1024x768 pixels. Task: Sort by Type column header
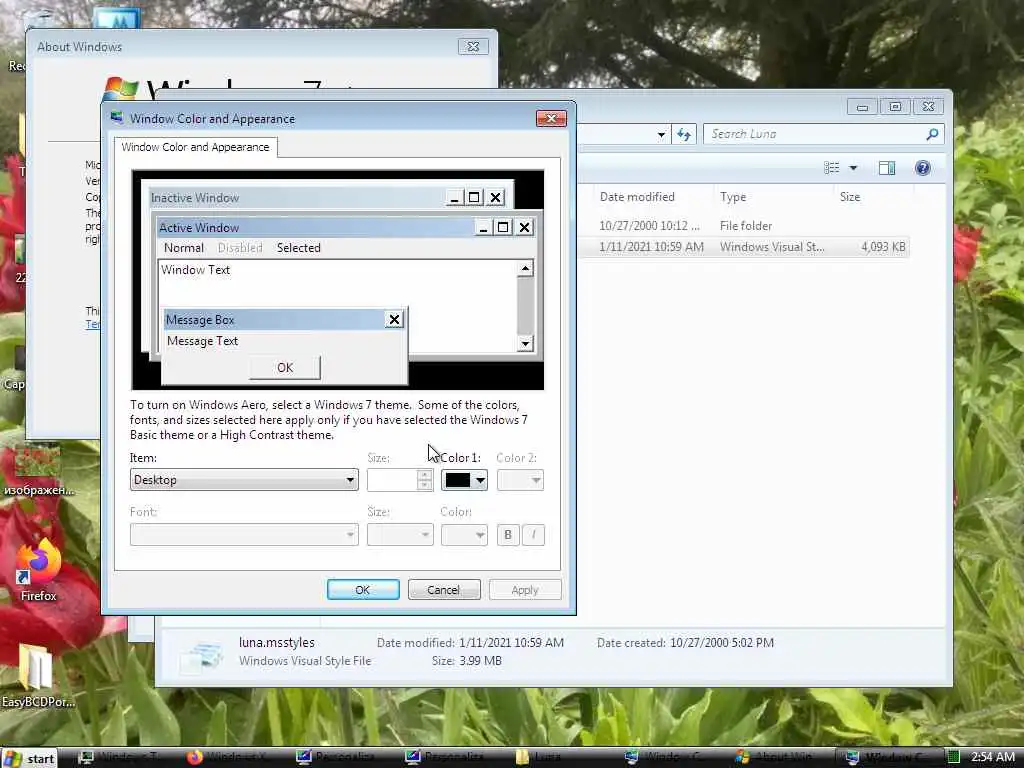pyautogui.click(x=733, y=197)
